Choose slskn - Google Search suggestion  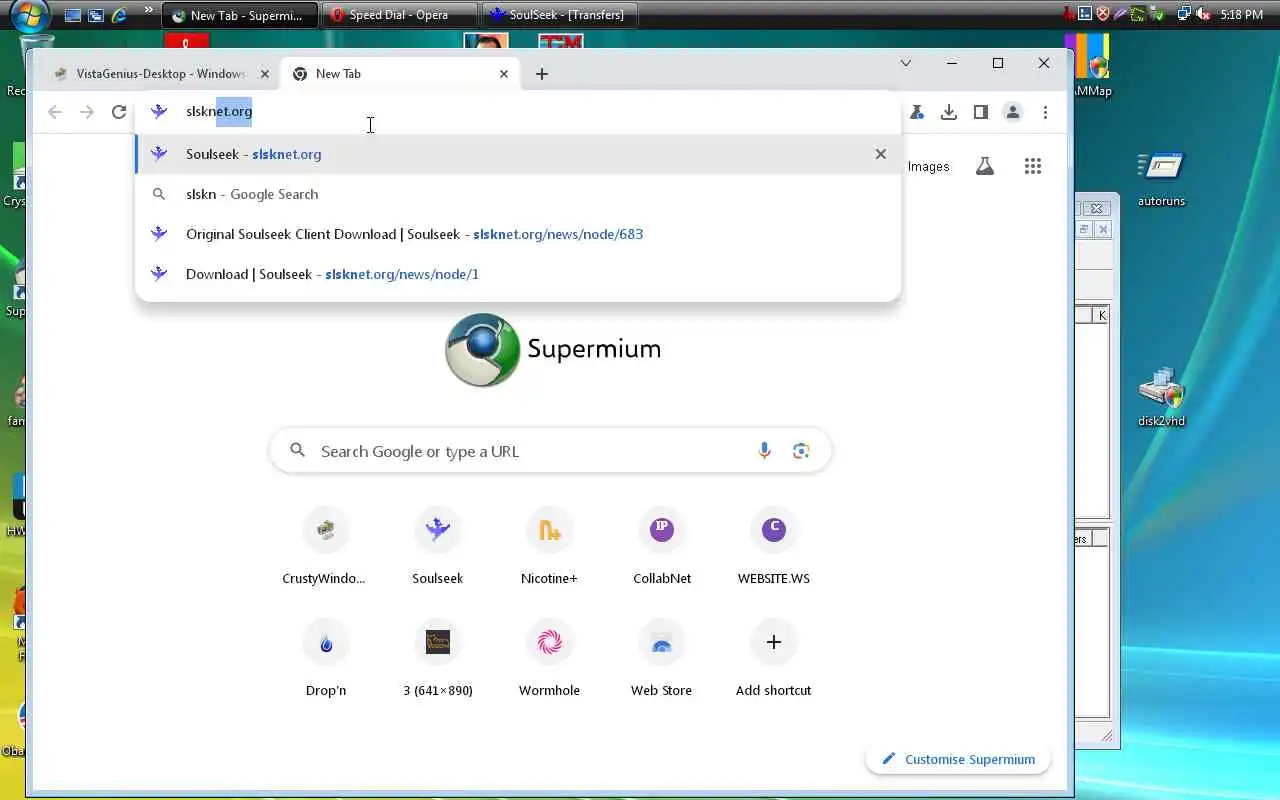pyautogui.click(x=518, y=194)
